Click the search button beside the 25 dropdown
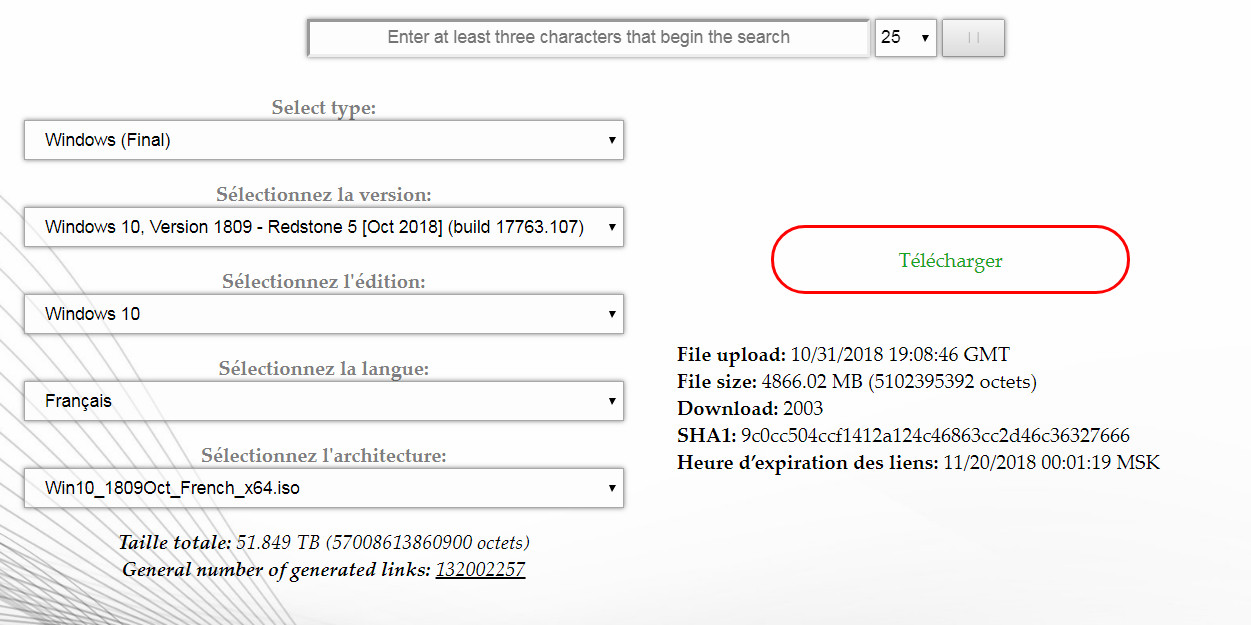Image resolution: width=1251 pixels, height=625 pixels. 972,38
